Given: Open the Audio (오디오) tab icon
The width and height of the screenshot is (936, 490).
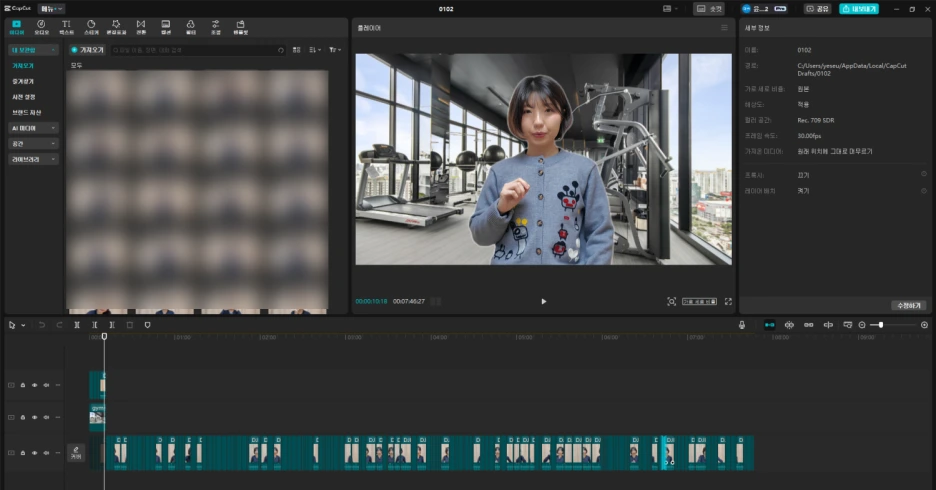Looking at the screenshot, I should (x=41, y=27).
